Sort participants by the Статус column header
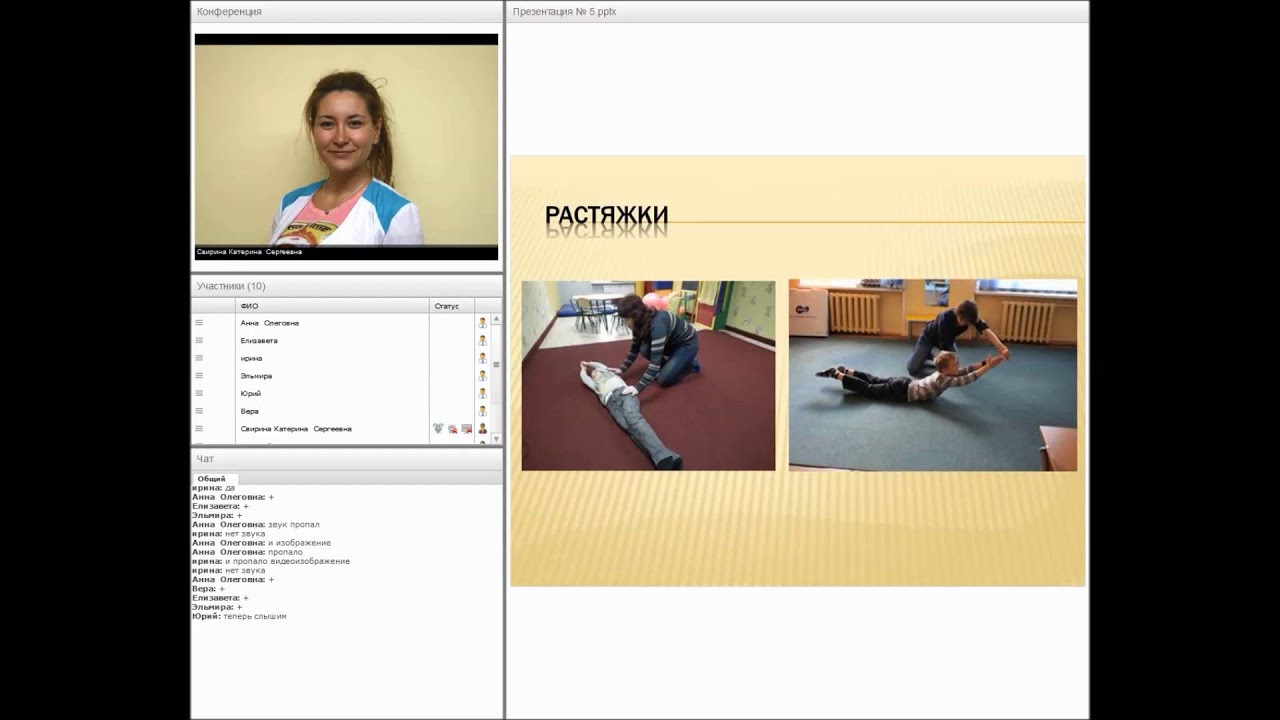Image resolution: width=1280 pixels, height=720 pixels. pos(452,306)
